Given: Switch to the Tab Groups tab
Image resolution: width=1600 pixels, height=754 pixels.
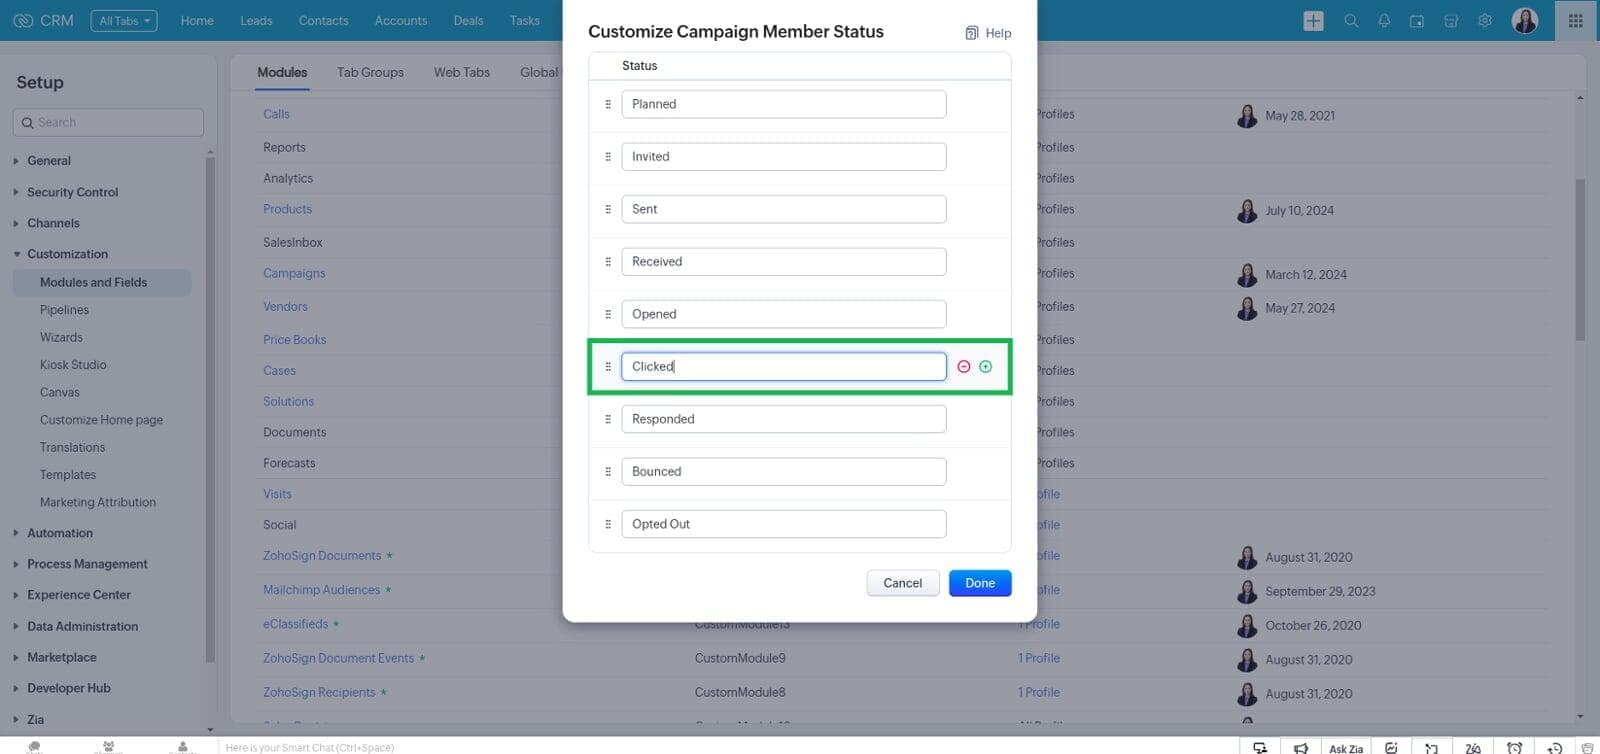Looking at the screenshot, I should (x=370, y=72).
